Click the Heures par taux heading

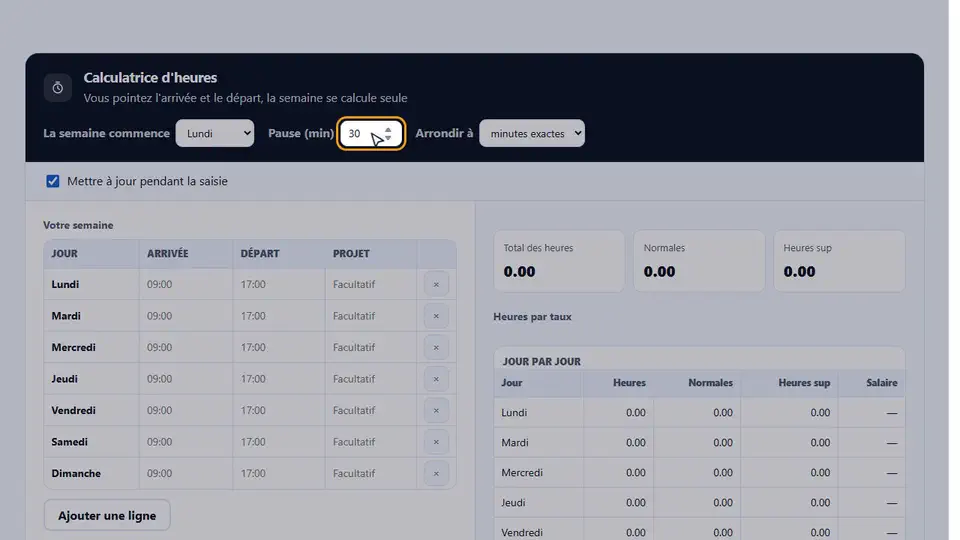(x=532, y=317)
